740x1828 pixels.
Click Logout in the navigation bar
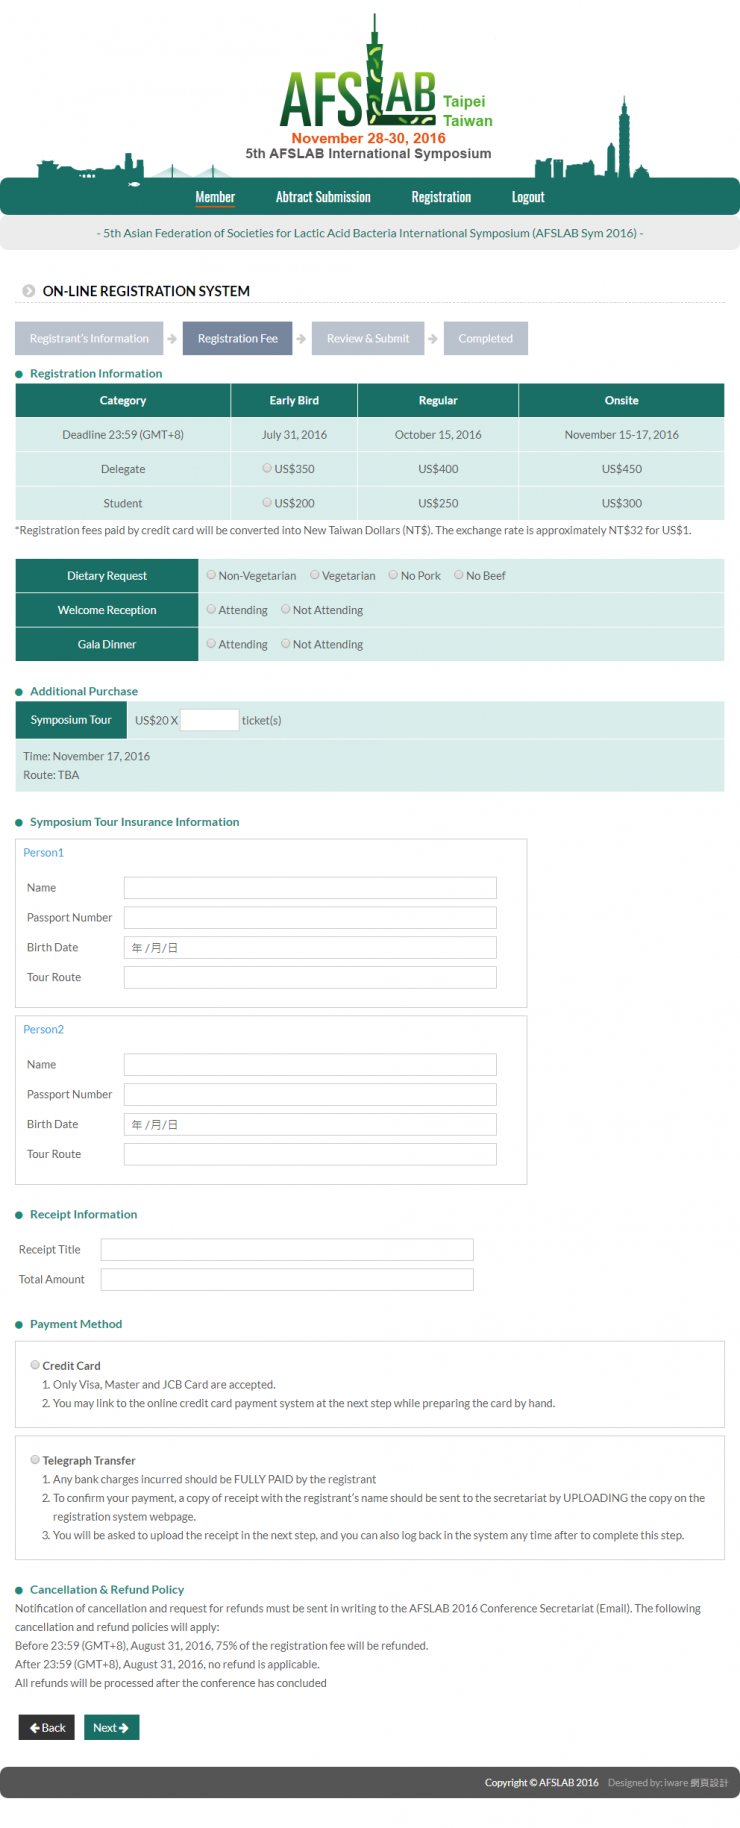tap(528, 197)
